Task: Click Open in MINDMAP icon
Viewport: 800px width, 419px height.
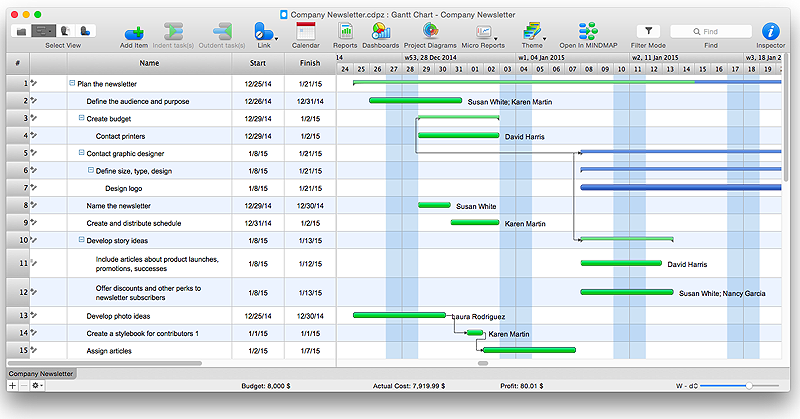Action: [588, 32]
